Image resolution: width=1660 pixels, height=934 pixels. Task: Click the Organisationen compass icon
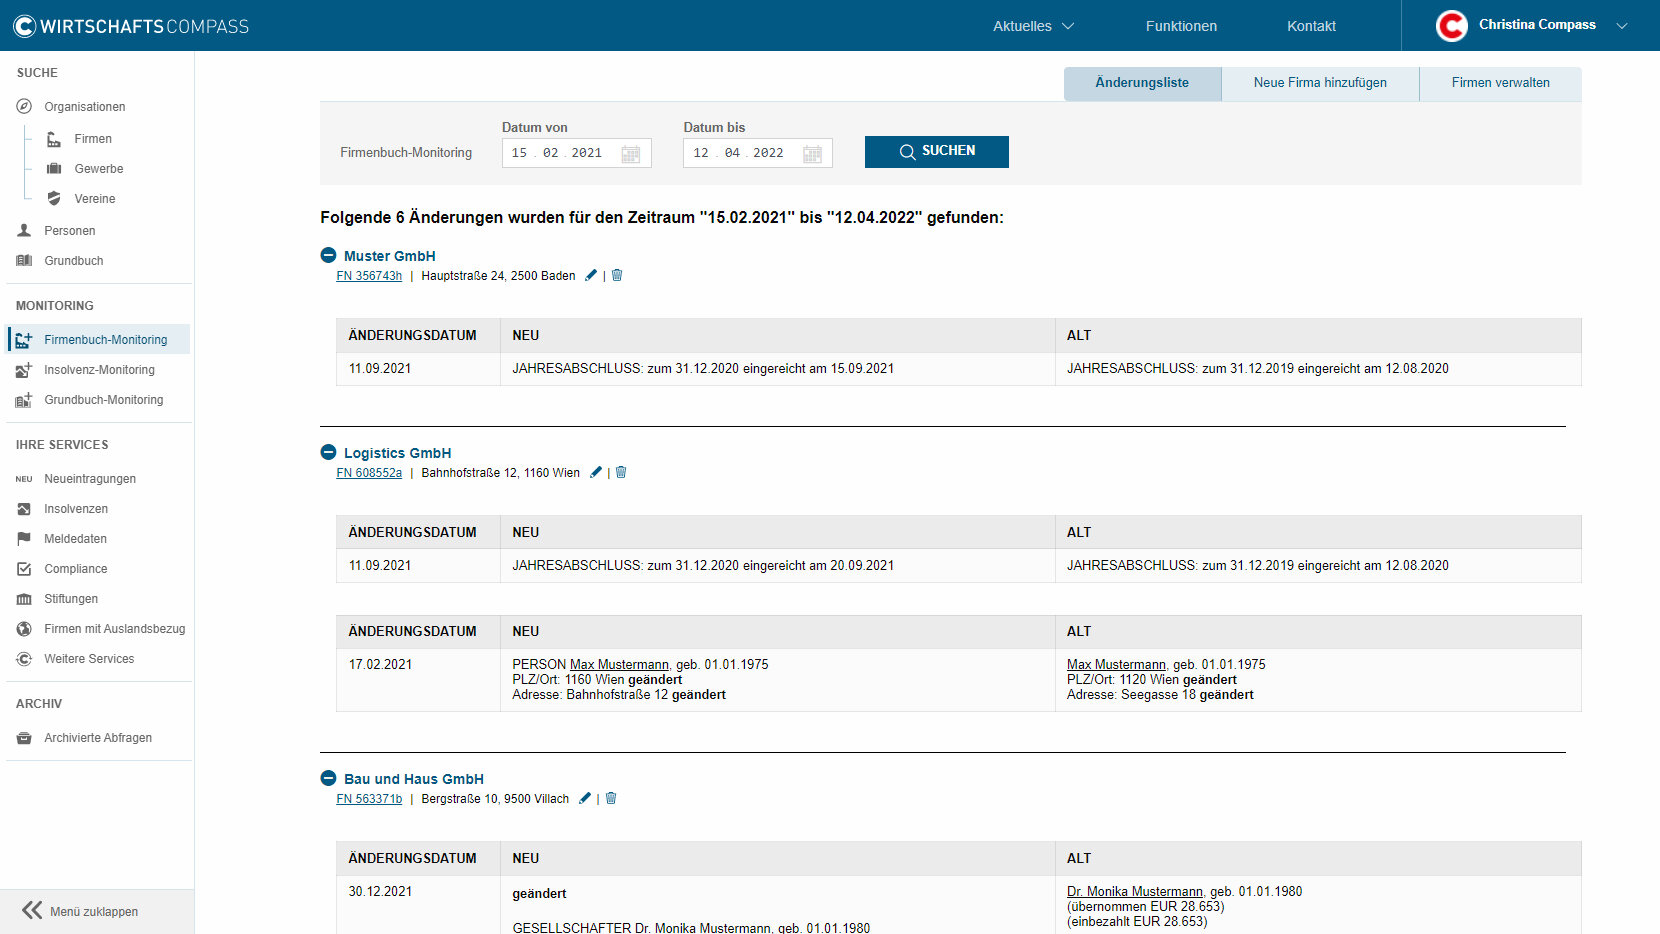click(24, 106)
